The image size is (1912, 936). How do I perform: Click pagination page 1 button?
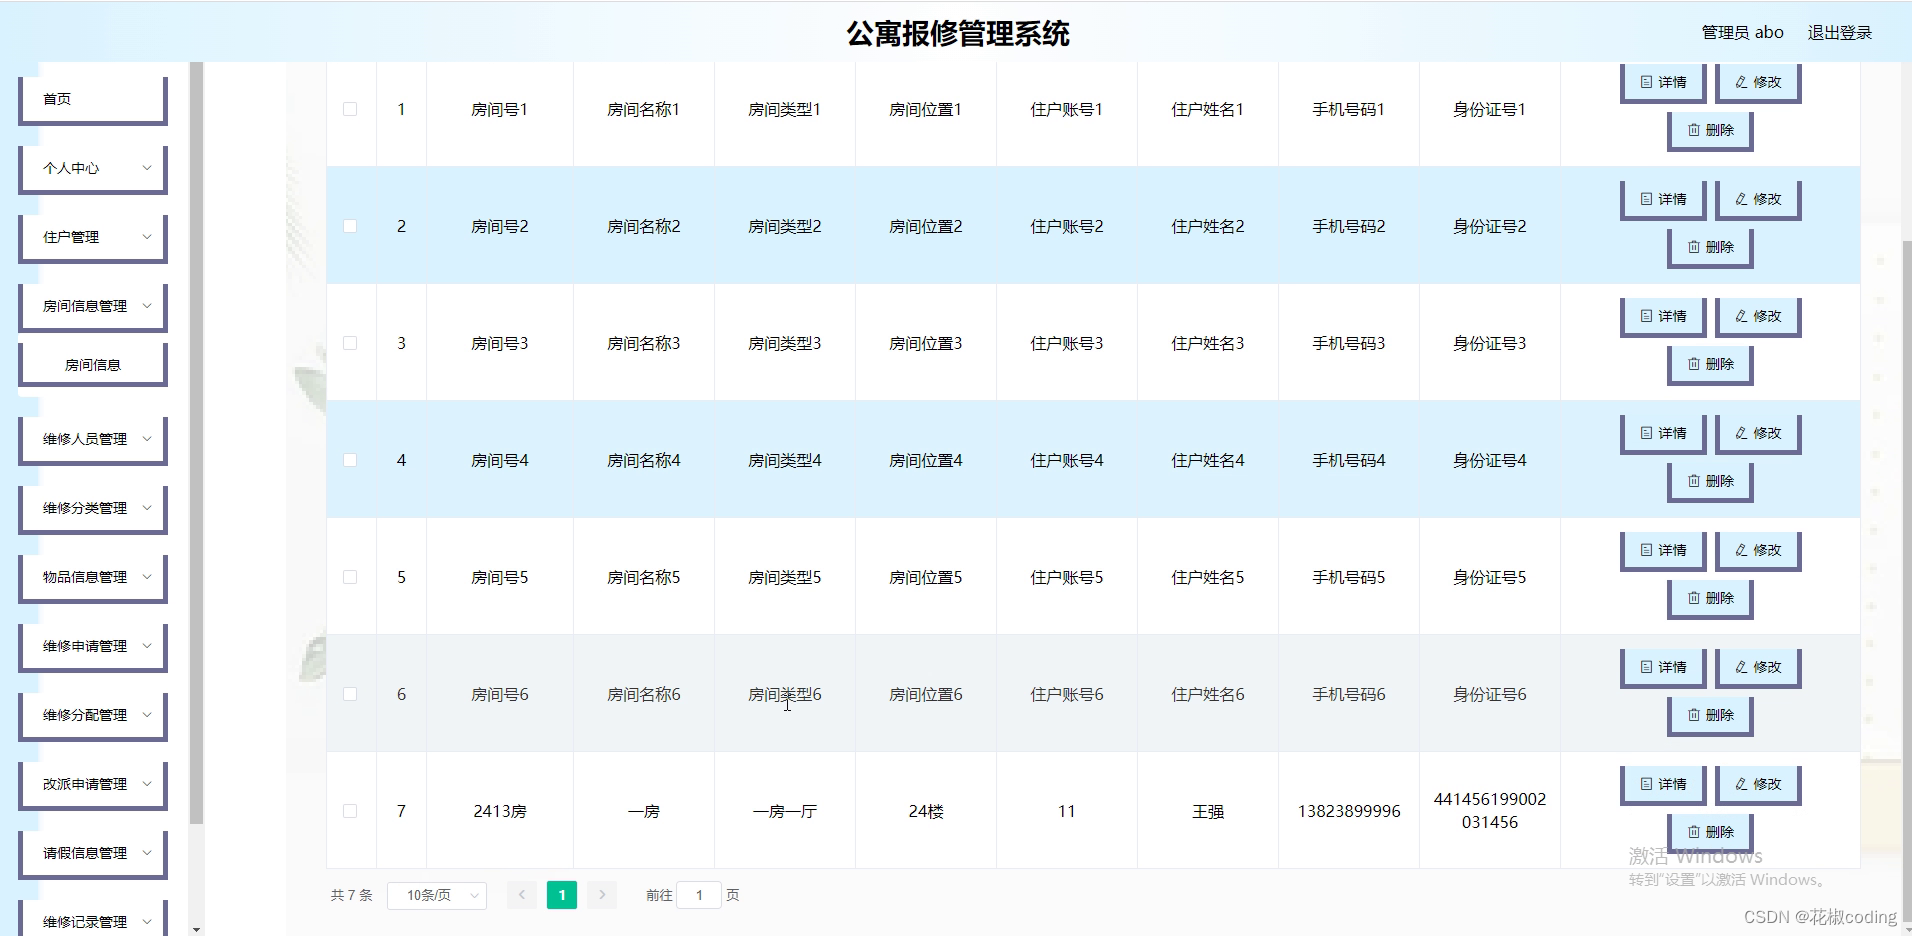[562, 895]
